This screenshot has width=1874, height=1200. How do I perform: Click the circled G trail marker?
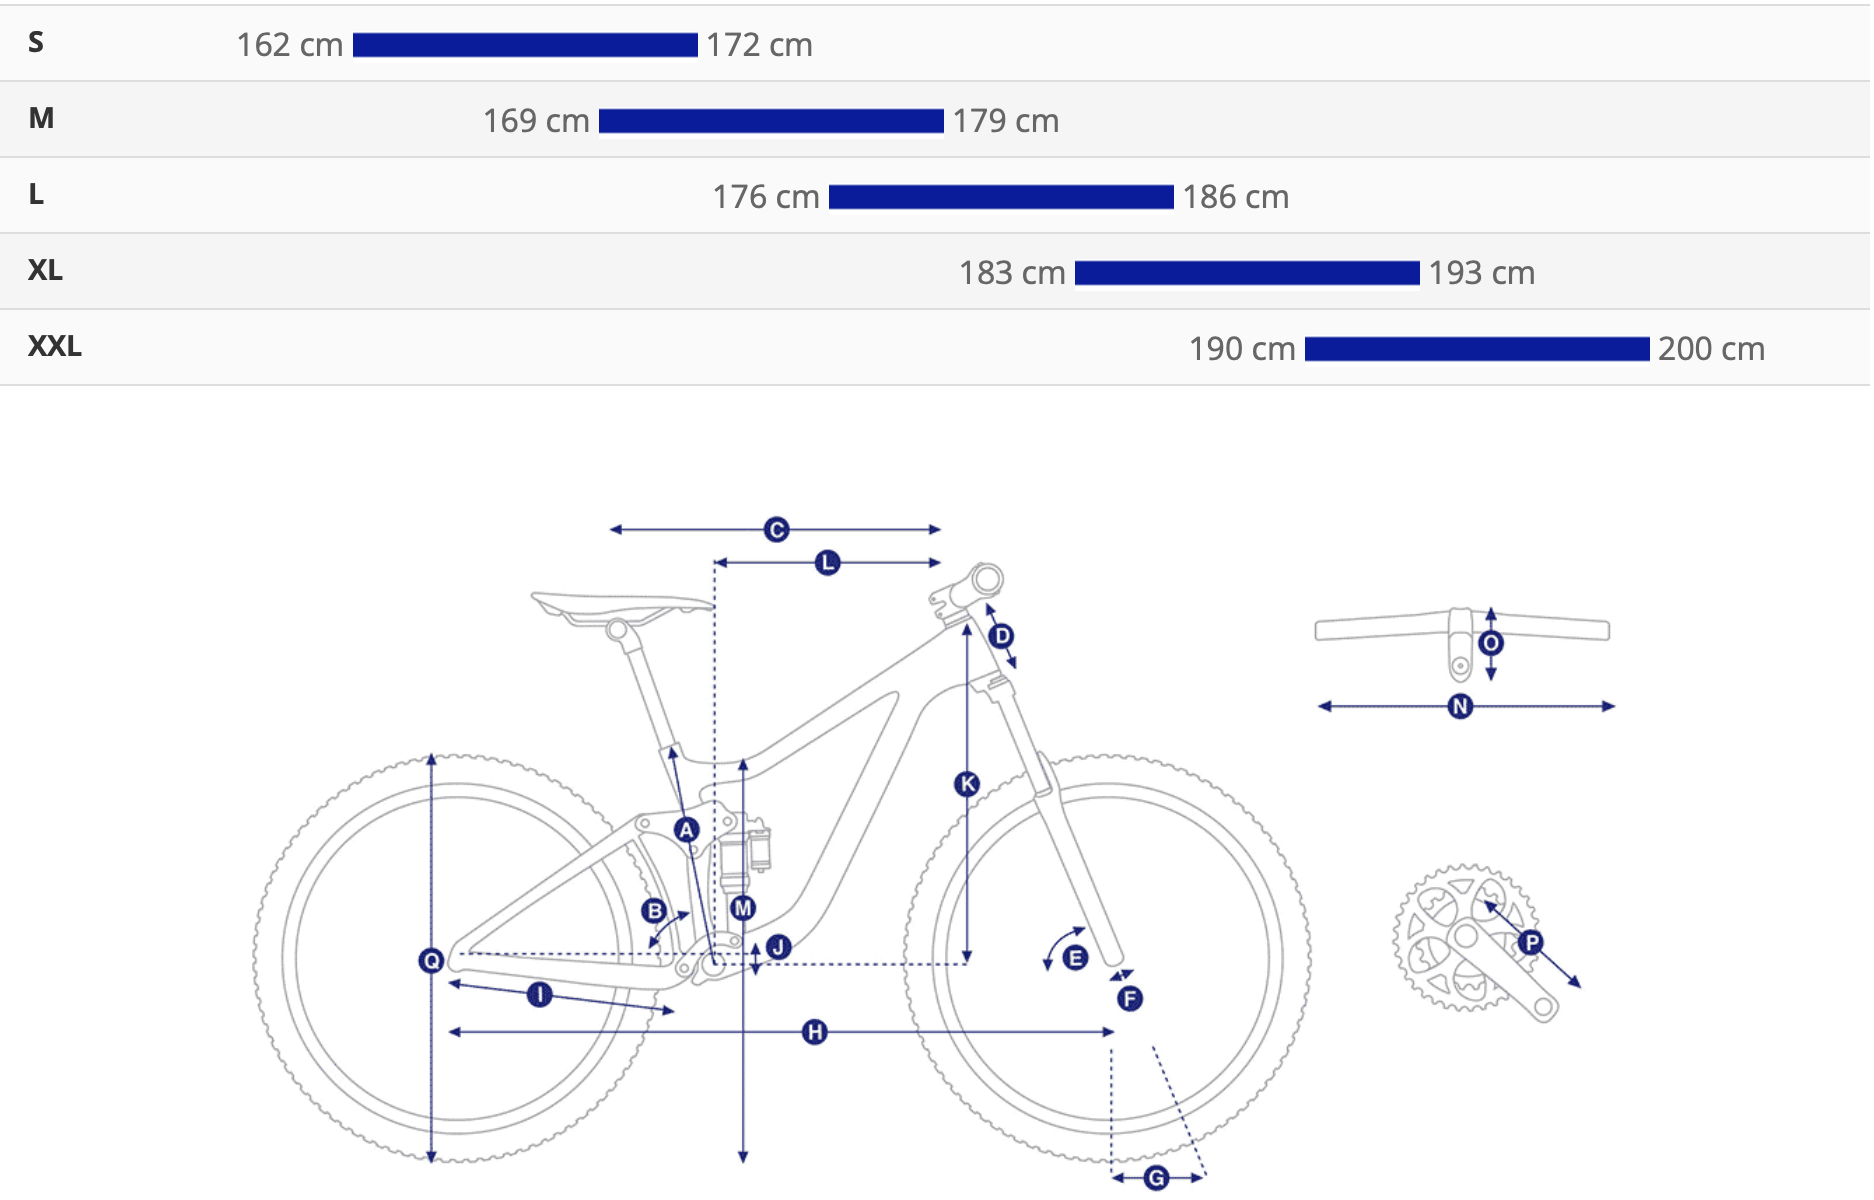tap(1156, 1178)
